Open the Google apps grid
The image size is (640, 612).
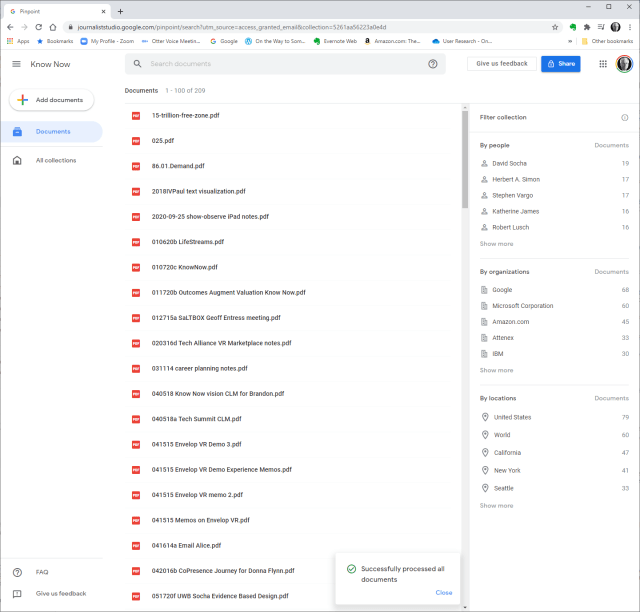point(602,64)
